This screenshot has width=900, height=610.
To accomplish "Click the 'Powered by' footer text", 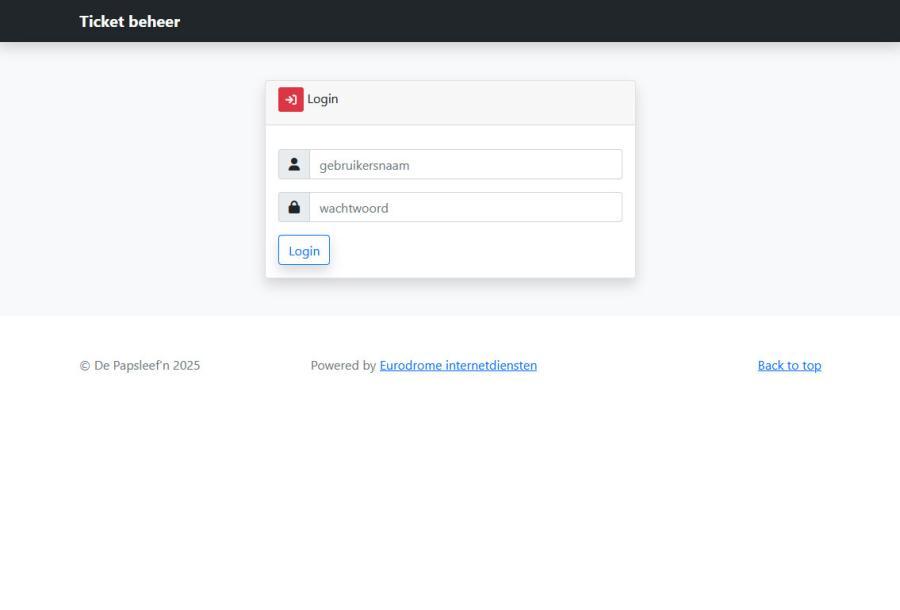I will coord(343,366).
